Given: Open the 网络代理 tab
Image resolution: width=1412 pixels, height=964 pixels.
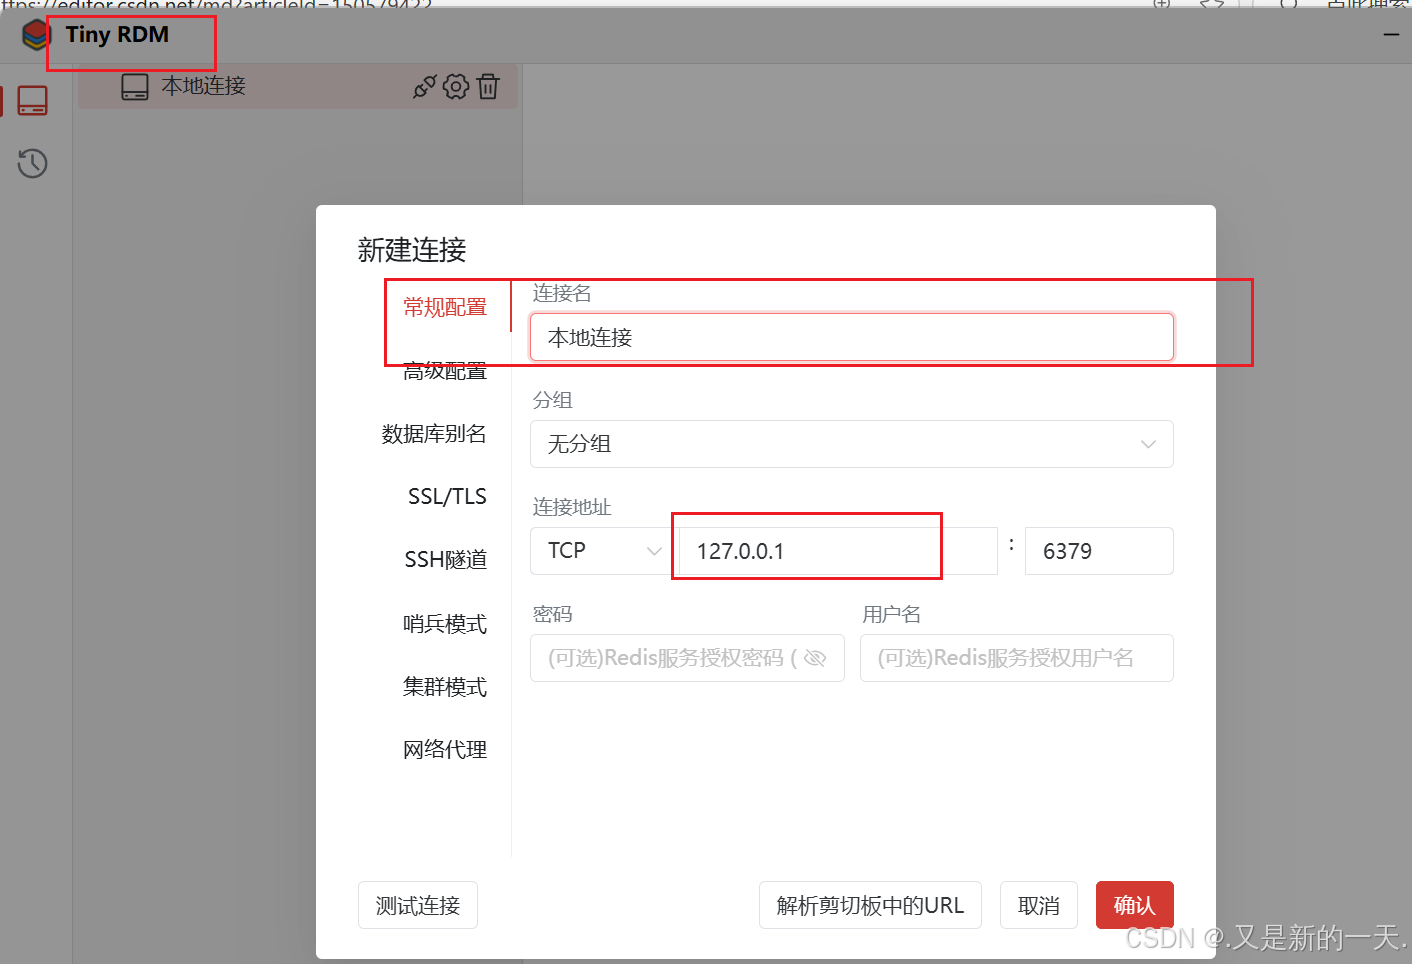Looking at the screenshot, I should point(445,750).
